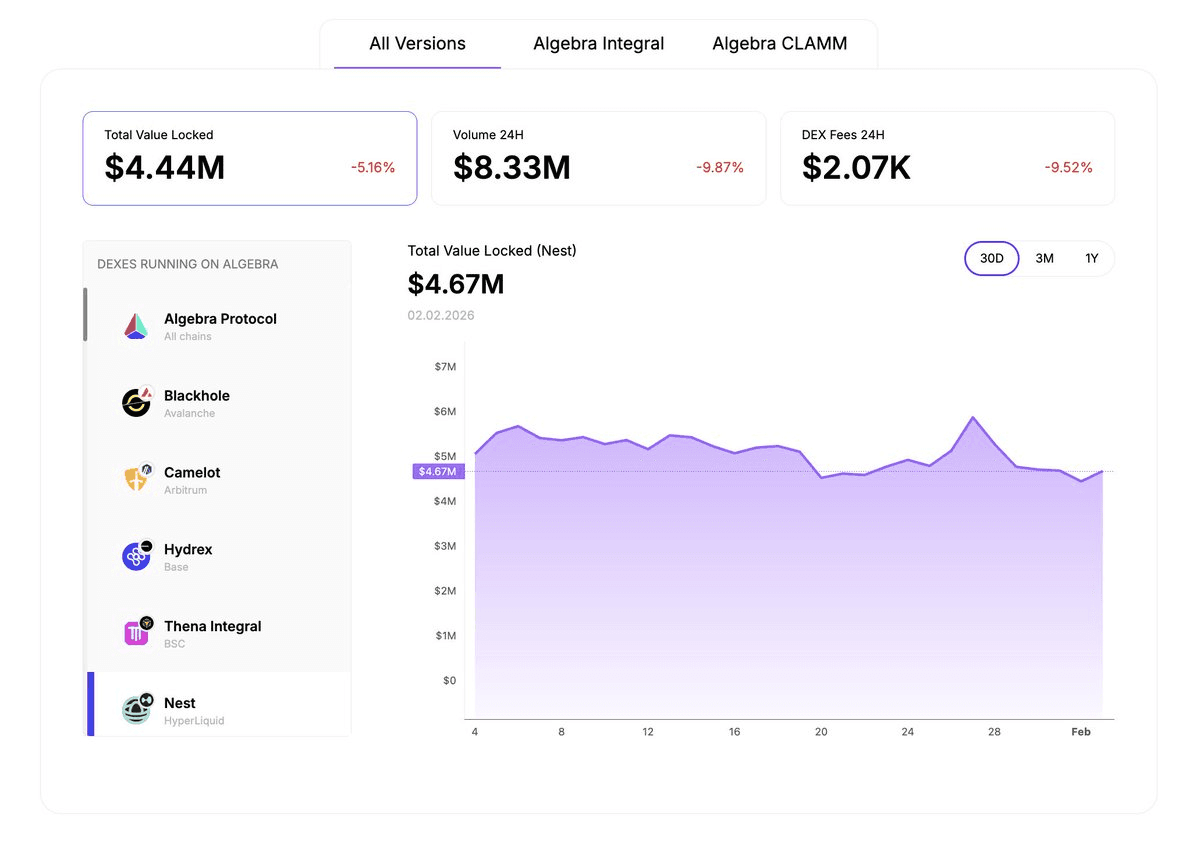This screenshot has width=1200, height=842.
Task: Click the chart peak near day 28
Action: 973,418
